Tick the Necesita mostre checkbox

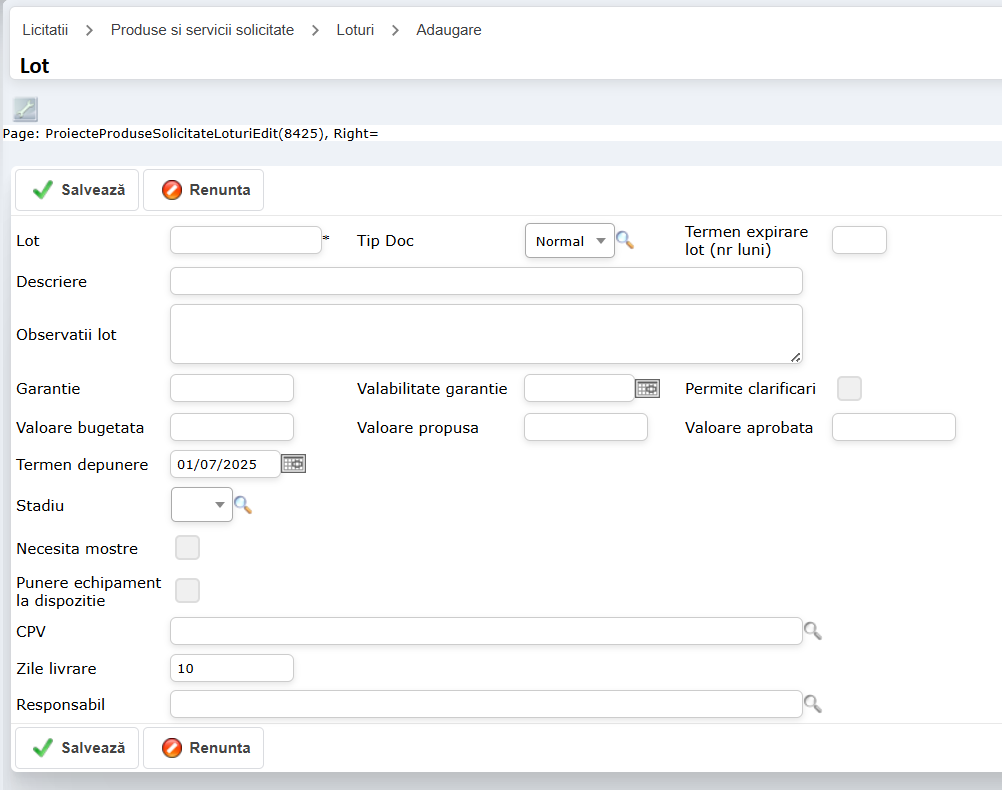187,547
